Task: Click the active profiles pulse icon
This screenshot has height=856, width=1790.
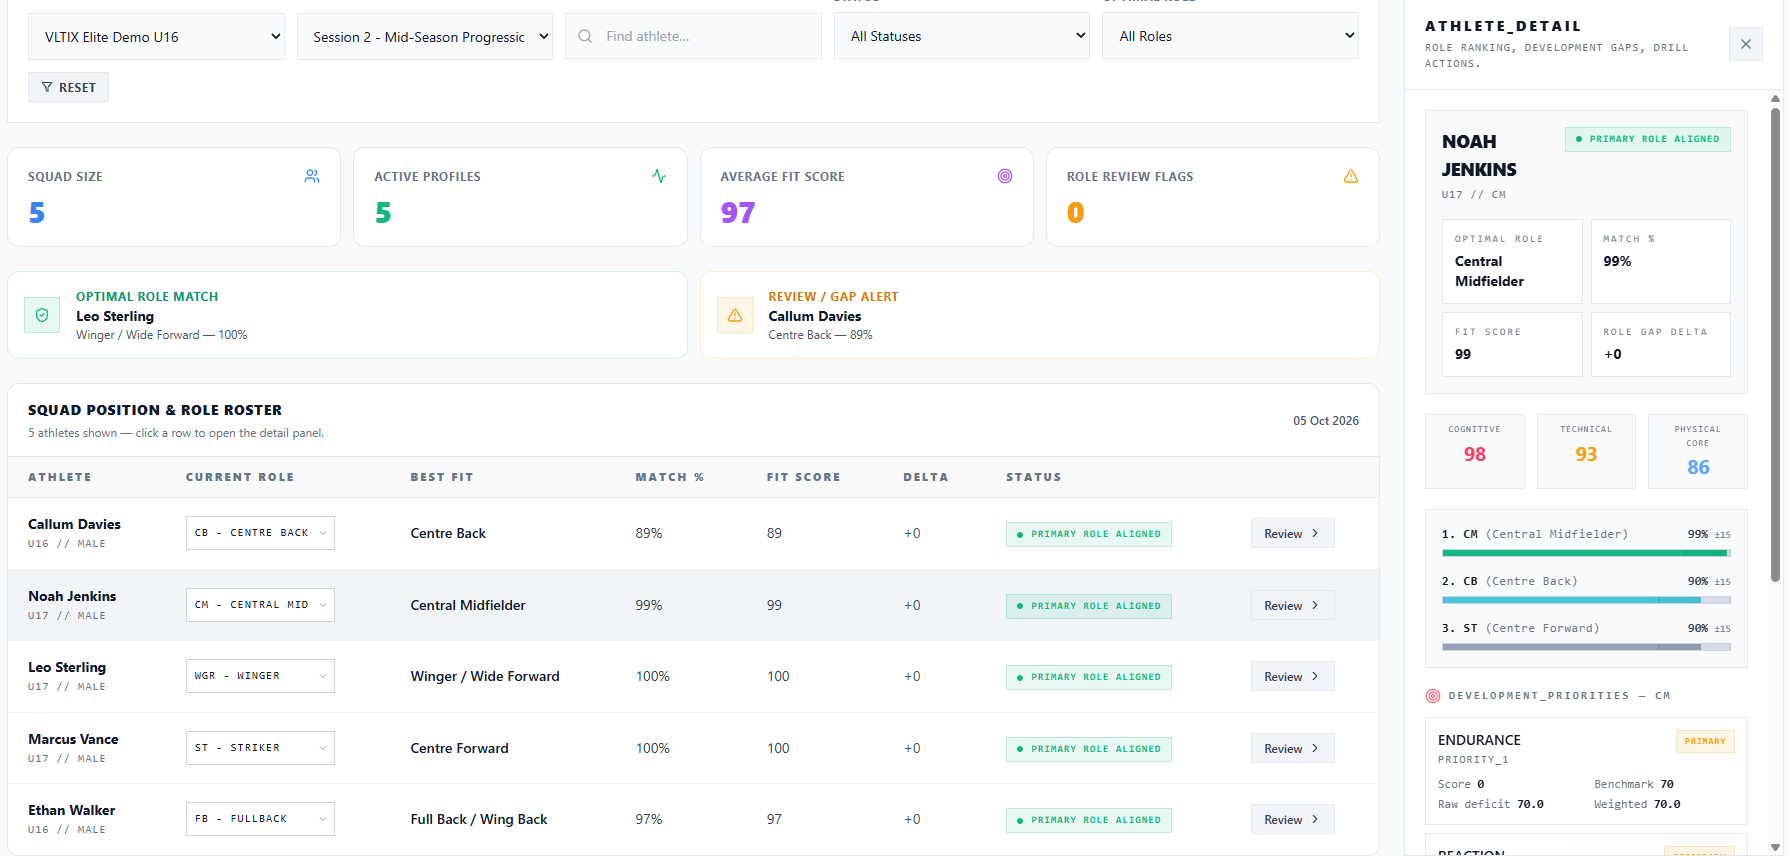Action: (659, 176)
